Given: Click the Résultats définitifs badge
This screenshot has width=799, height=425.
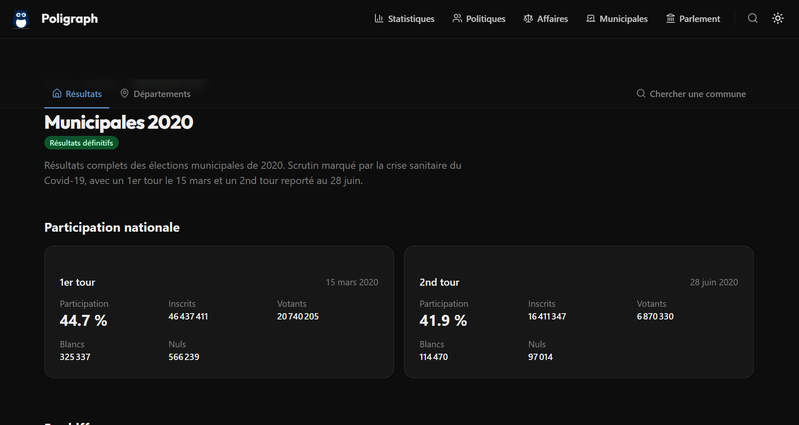Looking at the screenshot, I should (x=82, y=143).
